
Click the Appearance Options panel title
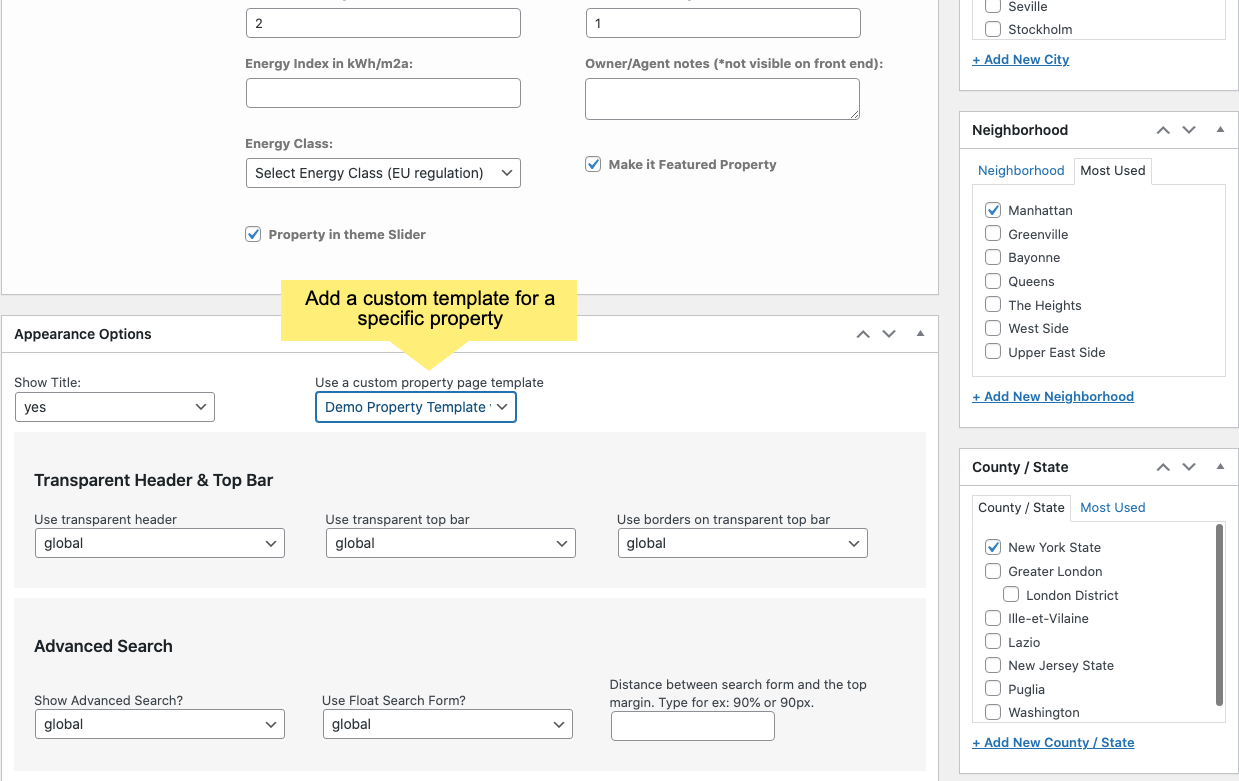[x=83, y=334]
